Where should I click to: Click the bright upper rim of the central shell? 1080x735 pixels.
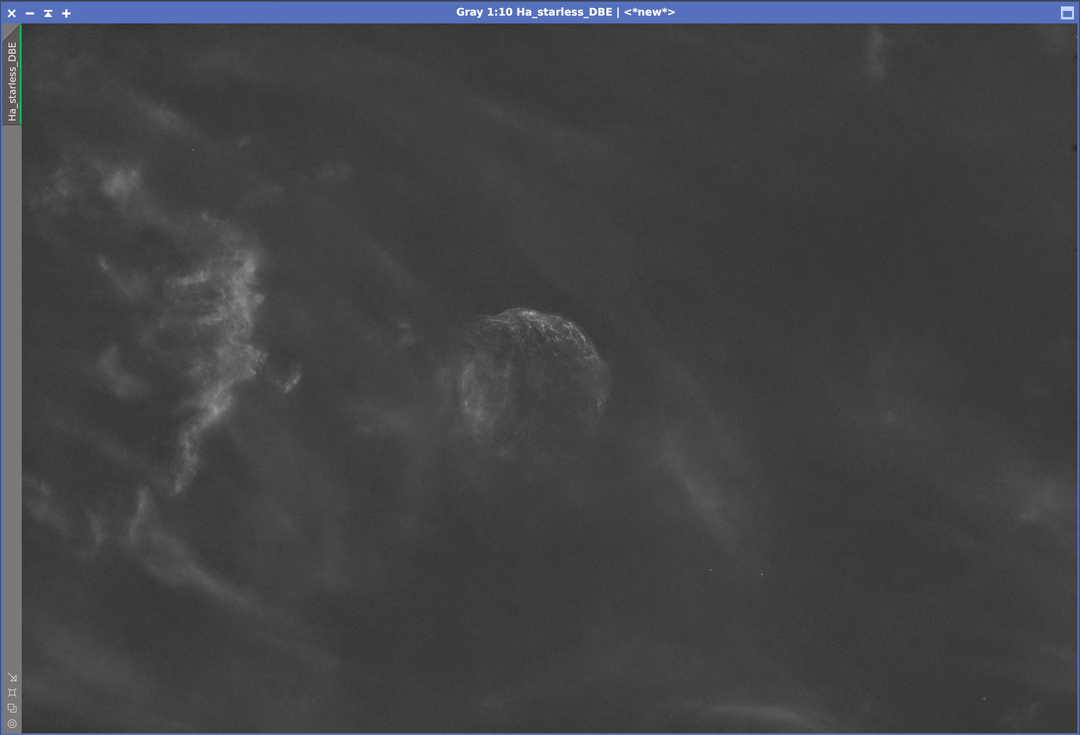click(x=527, y=316)
